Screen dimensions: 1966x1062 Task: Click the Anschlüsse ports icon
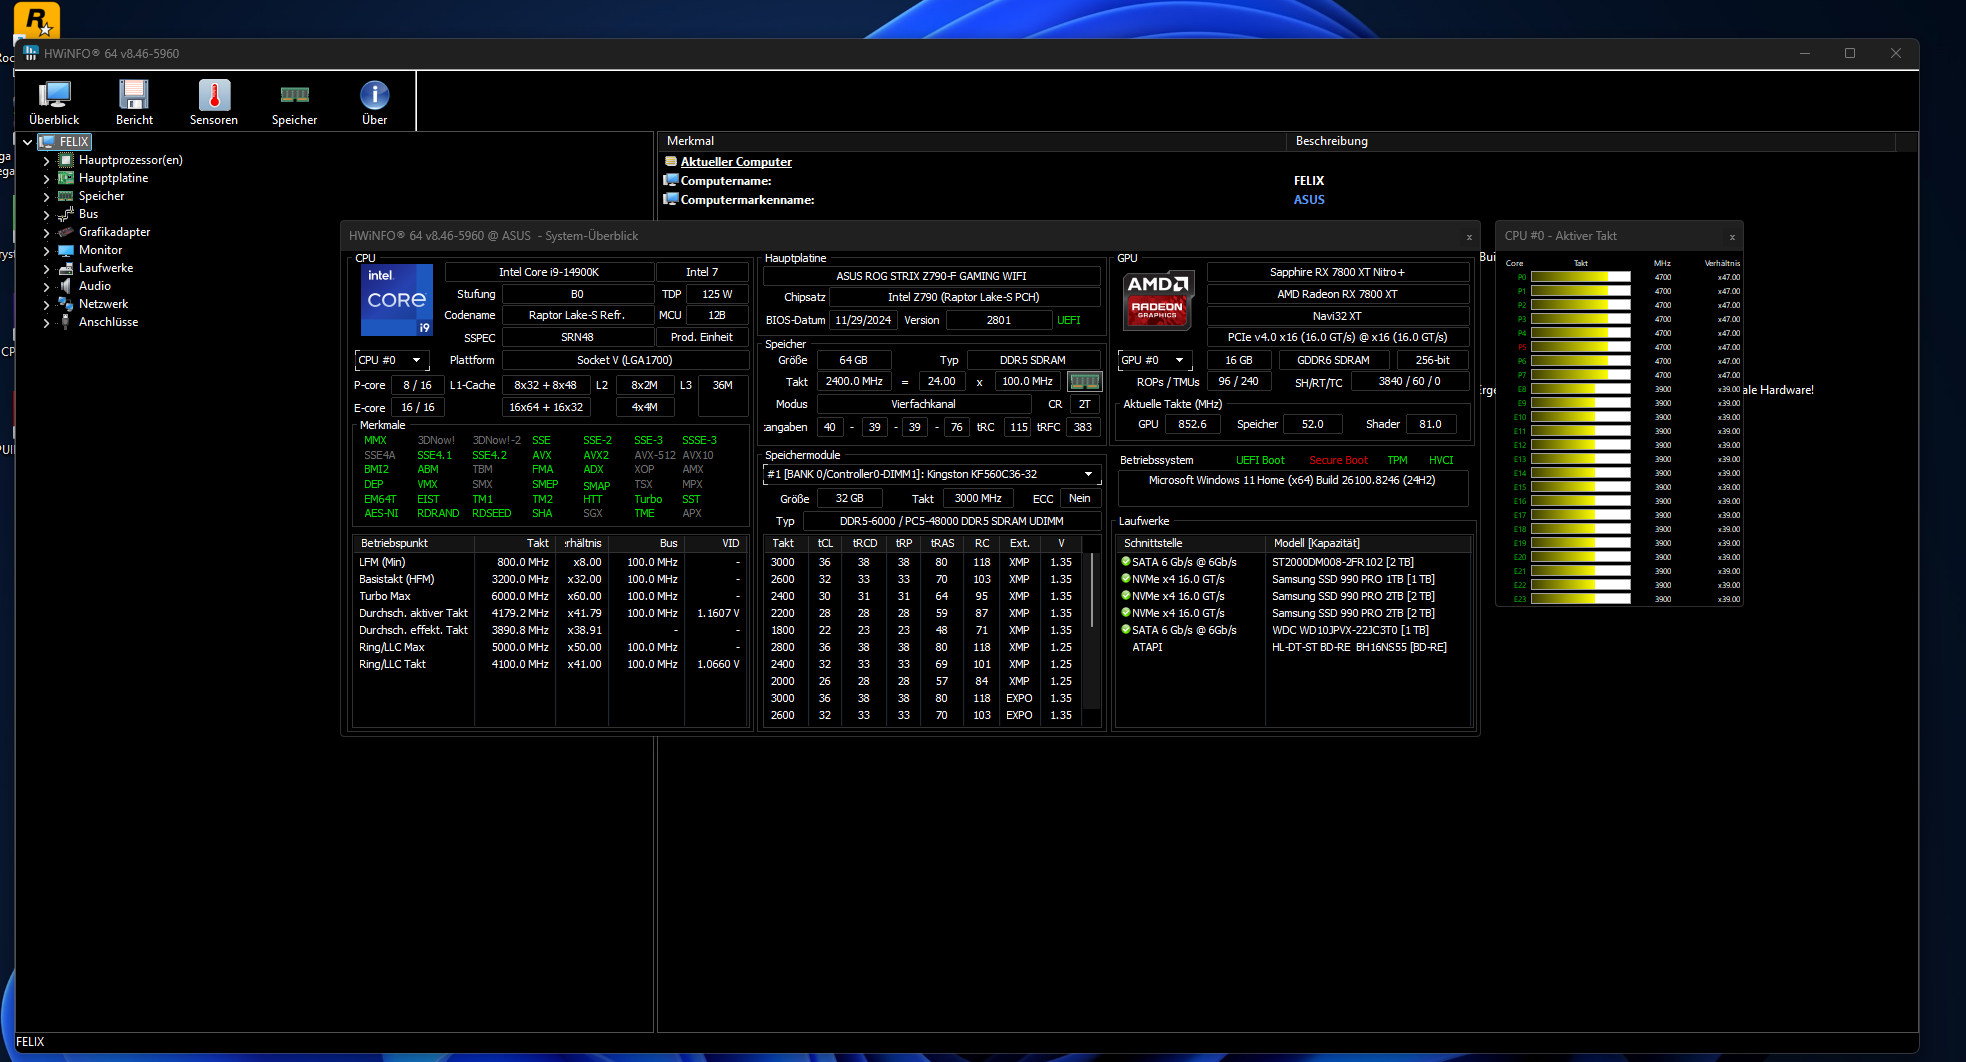[x=66, y=322]
